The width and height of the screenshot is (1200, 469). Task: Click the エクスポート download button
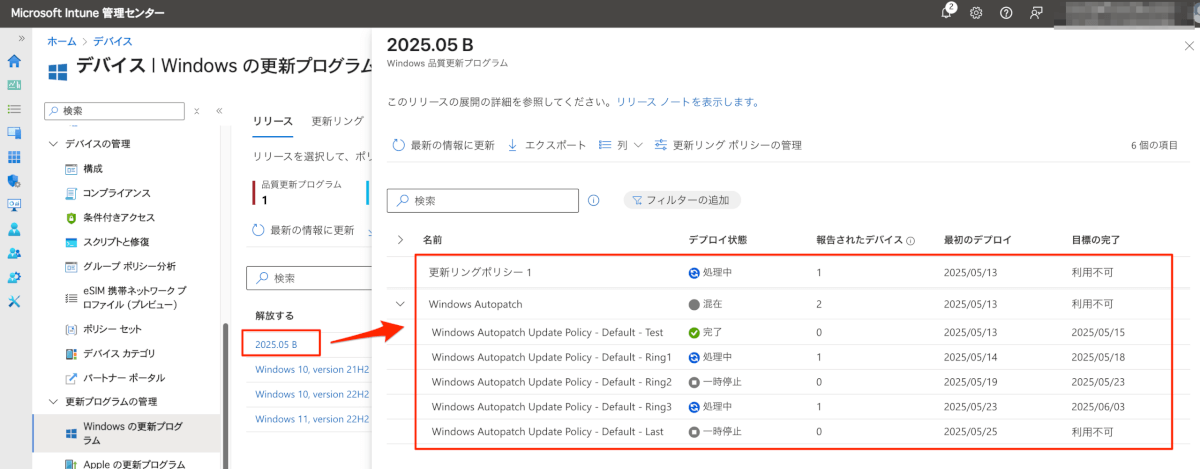547,145
